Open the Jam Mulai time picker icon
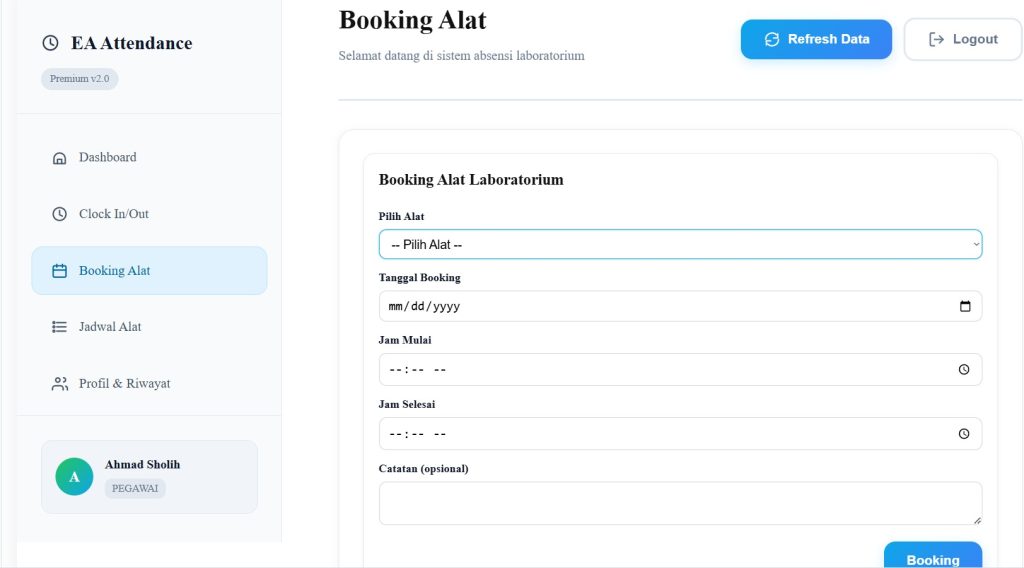 click(x=964, y=369)
